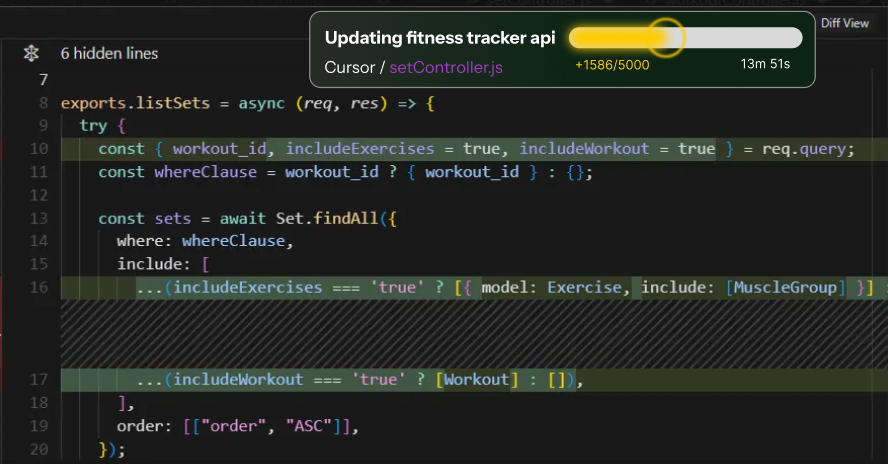Click the "ASC" string on line 19

click(309, 425)
